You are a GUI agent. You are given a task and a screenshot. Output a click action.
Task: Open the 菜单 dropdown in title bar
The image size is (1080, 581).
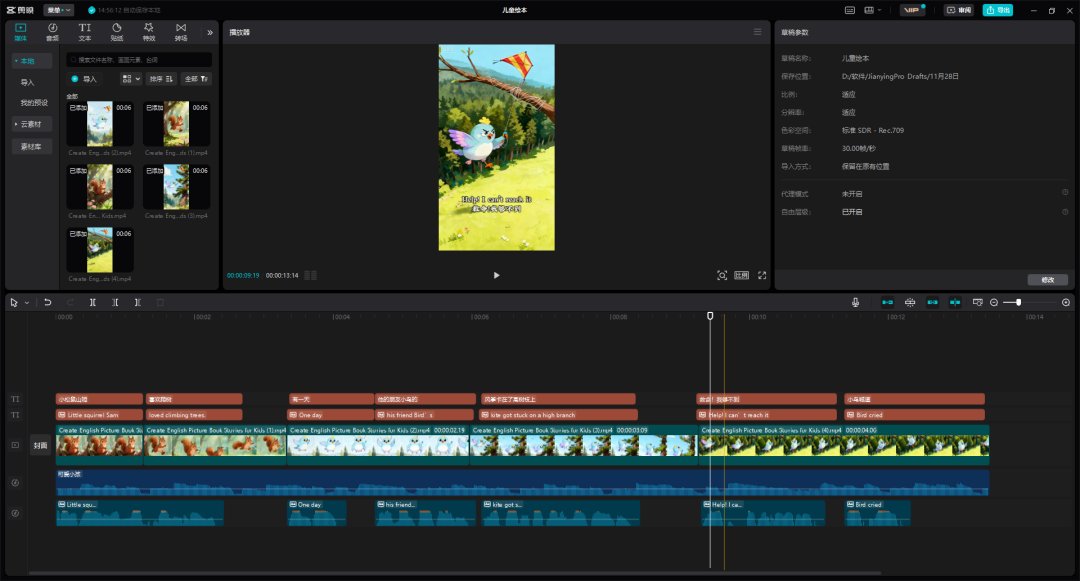pos(58,10)
